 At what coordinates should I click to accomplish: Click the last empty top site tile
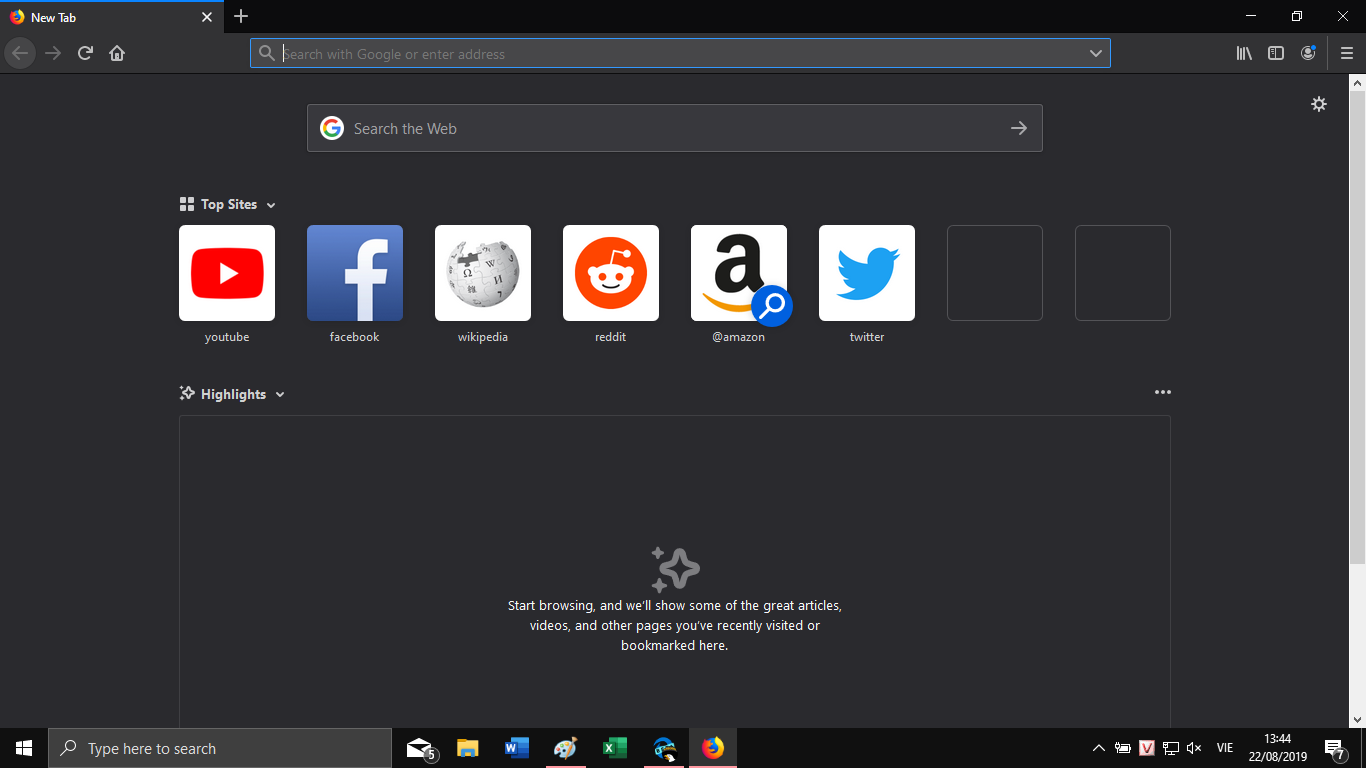coord(1123,273)
